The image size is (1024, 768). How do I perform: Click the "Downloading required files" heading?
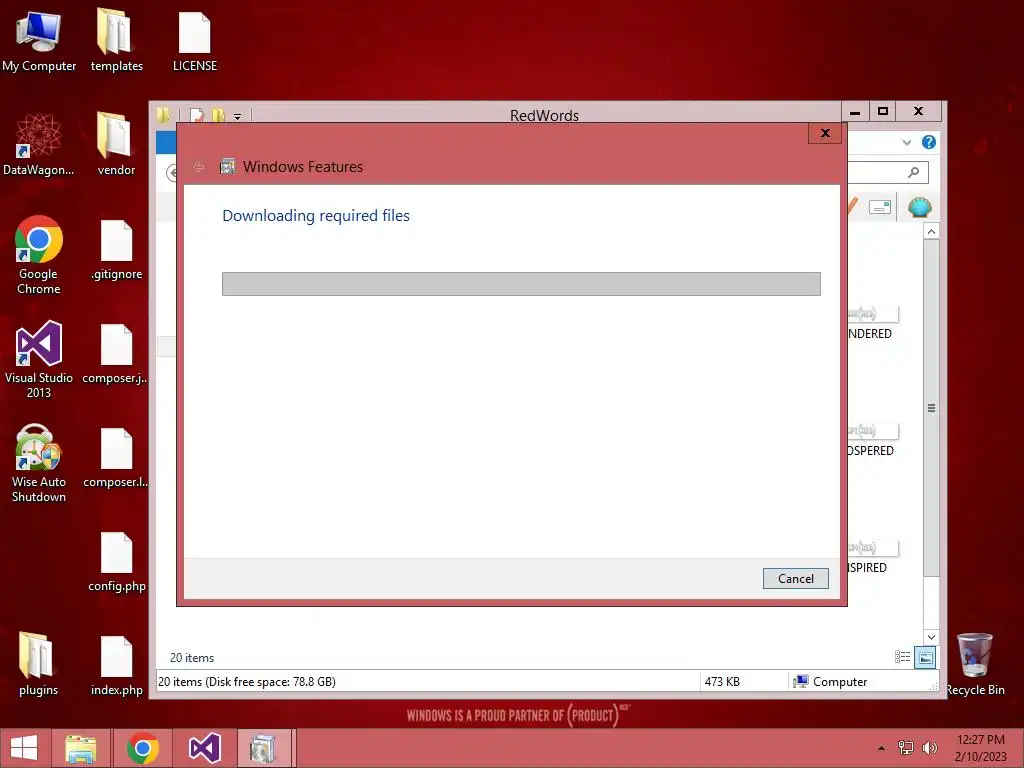[316, 216]
